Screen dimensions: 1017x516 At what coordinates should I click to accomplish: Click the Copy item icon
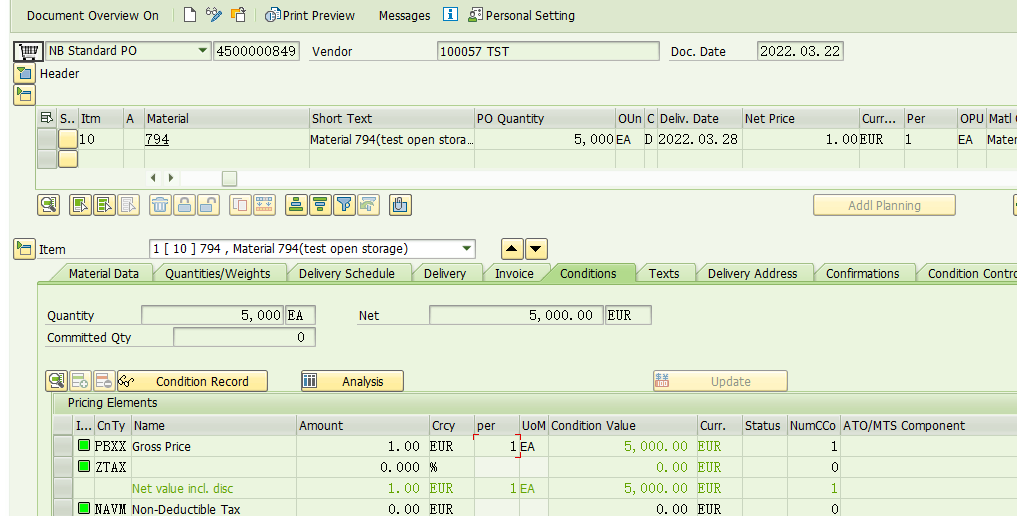tap(240, 205)
